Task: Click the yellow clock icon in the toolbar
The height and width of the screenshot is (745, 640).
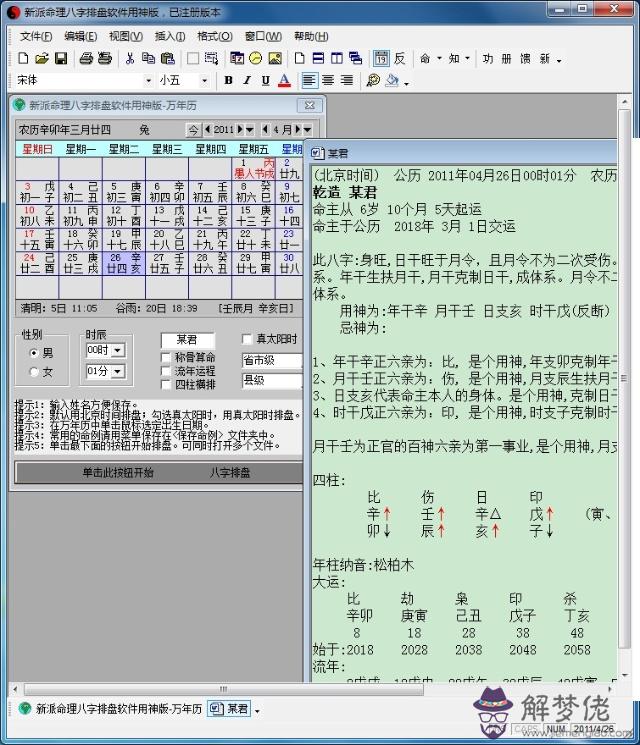Action: point(256,58)
